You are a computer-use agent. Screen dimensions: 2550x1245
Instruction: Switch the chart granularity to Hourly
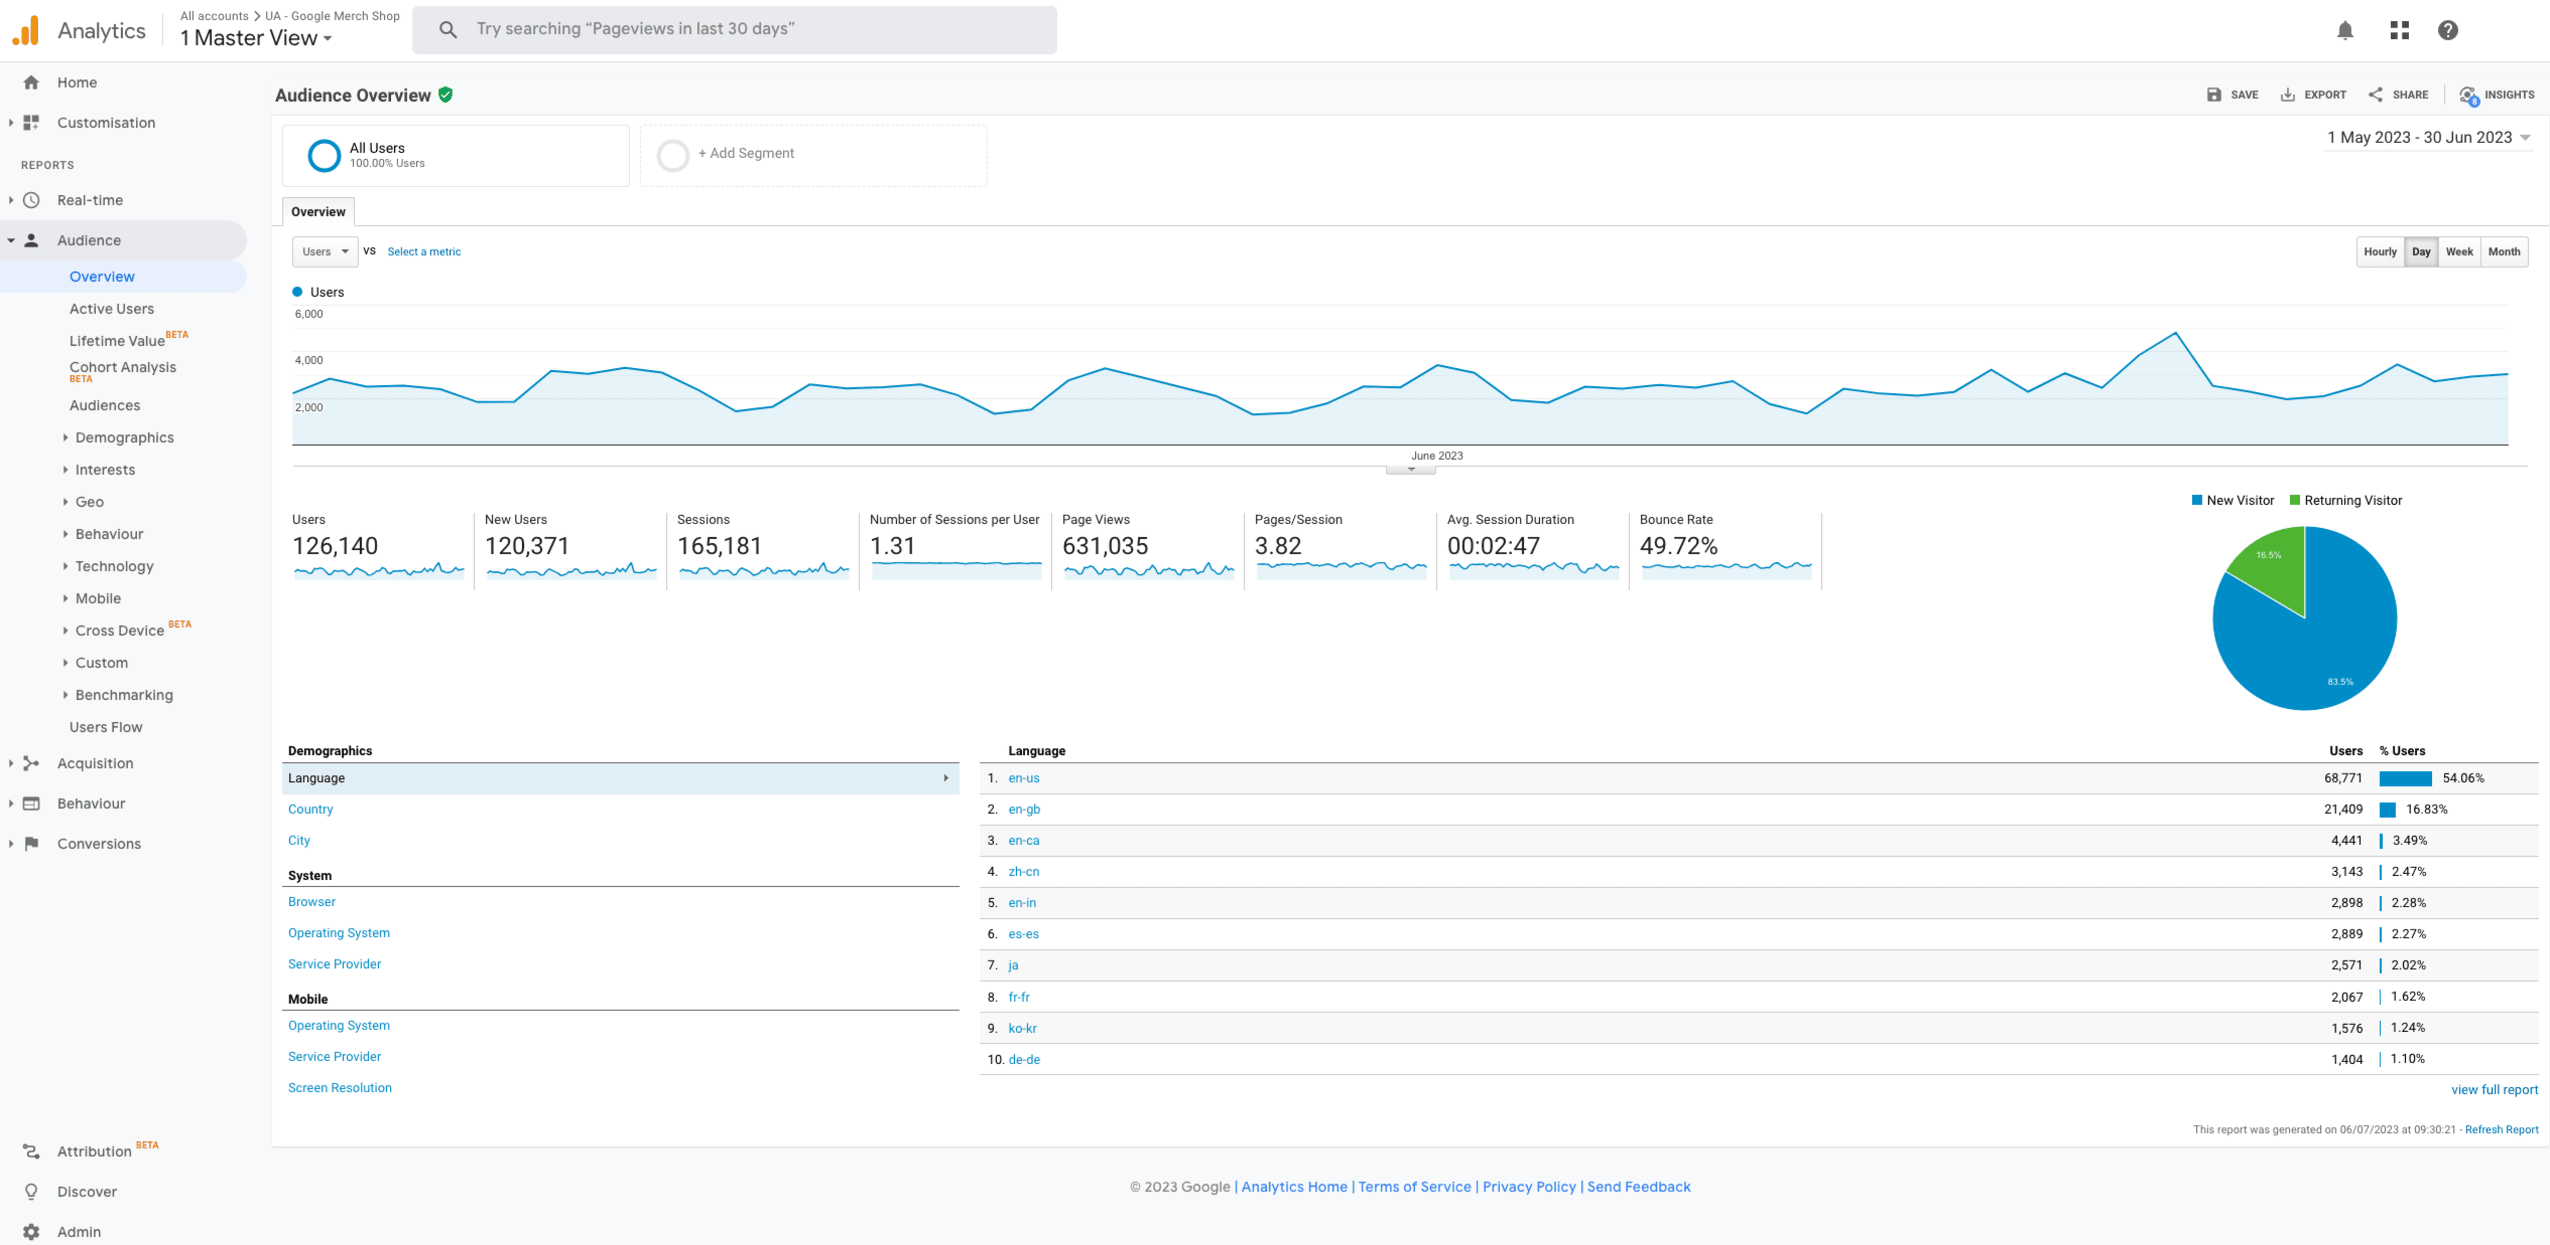[2380, 251]
